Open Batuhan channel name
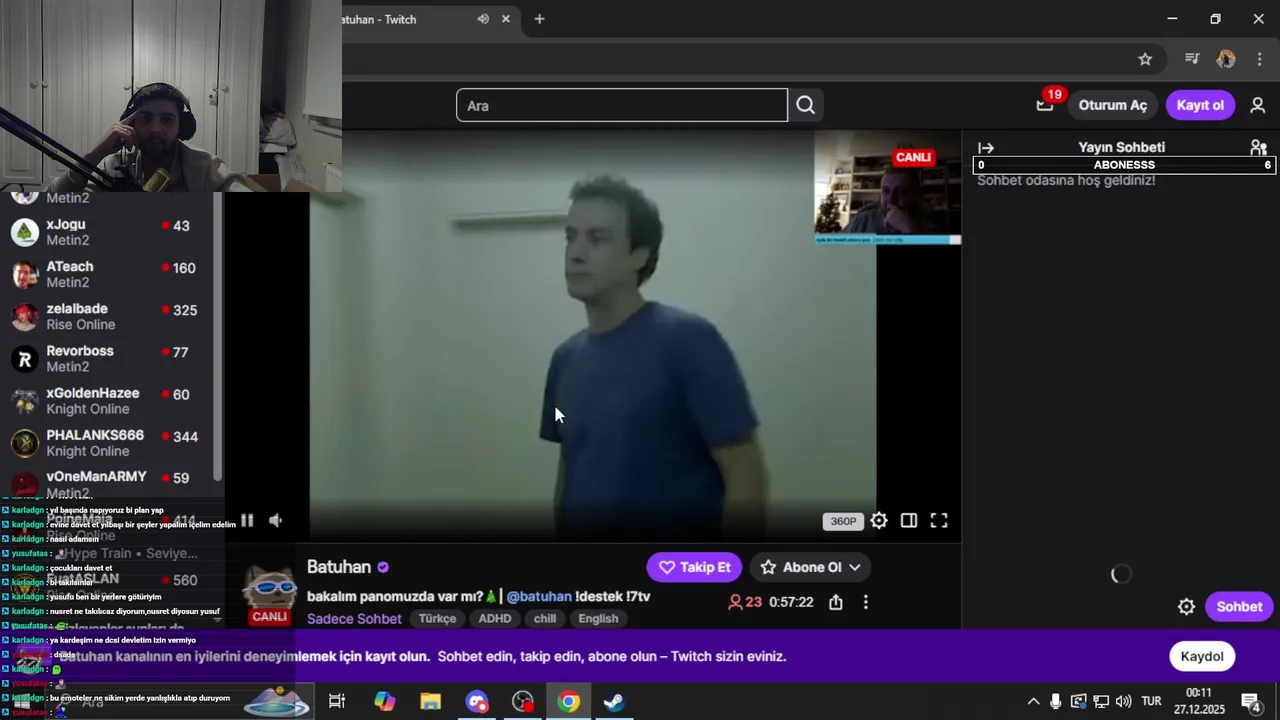 coord(339,567)
